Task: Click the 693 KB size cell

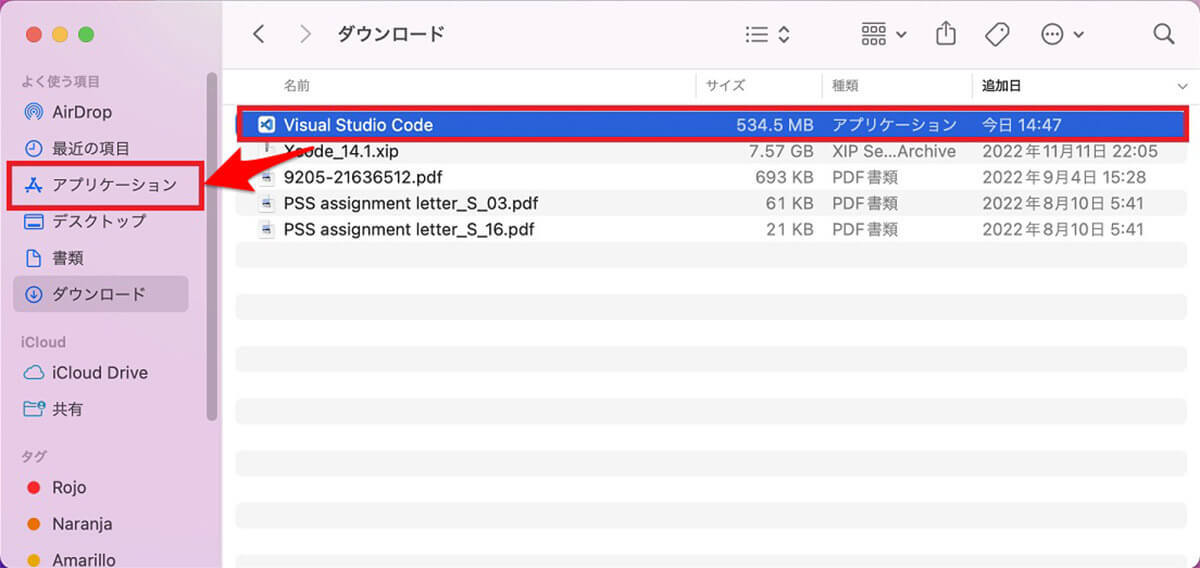Action: [x=785, y=178]
